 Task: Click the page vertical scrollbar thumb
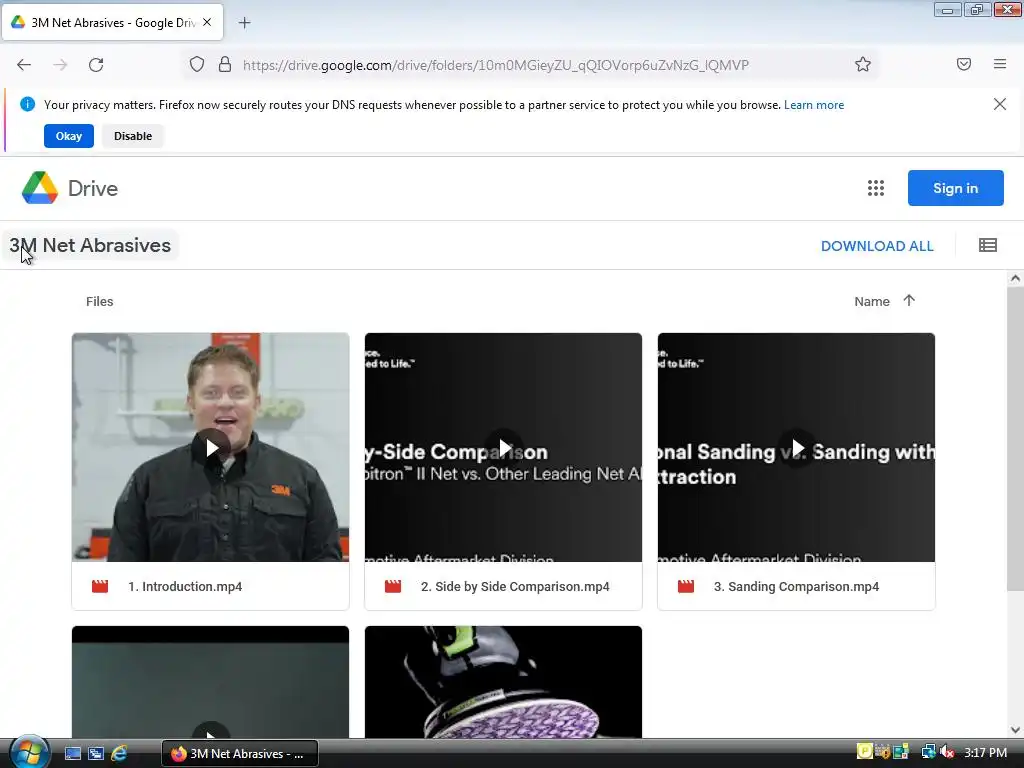pos(1015,438)
